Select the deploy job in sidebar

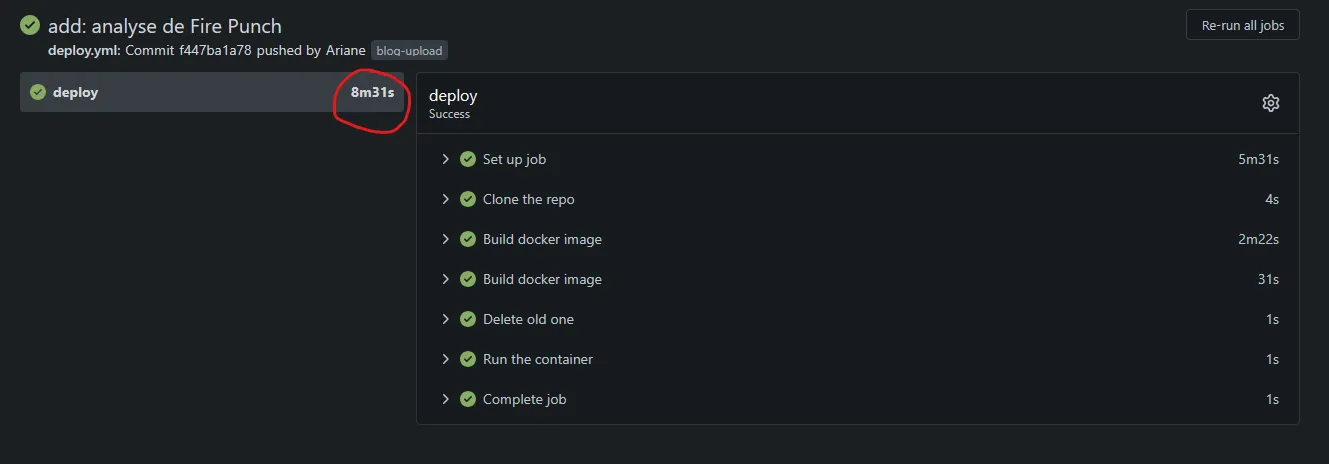pos(211,92)
